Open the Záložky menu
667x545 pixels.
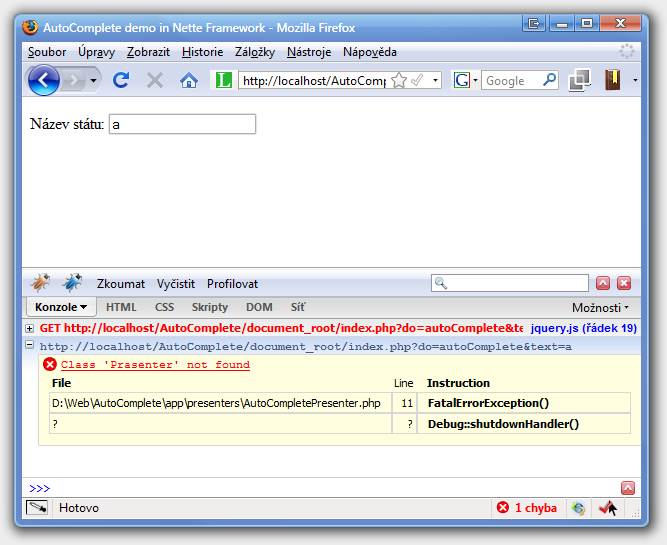pyautogui.click(x=255, y=52)
